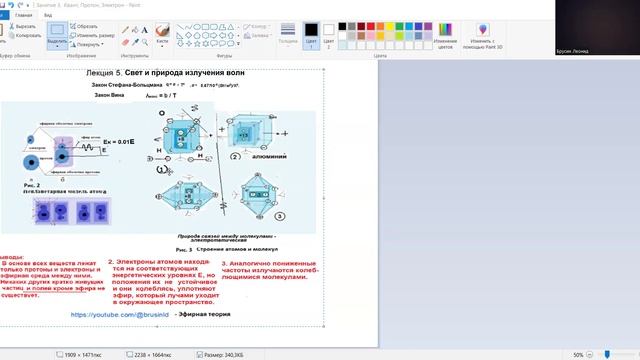Click Copy (Копировать) in clipboard group
This screenshot has width=640, height=360.
pyautogui.click(x=25, y=36)
